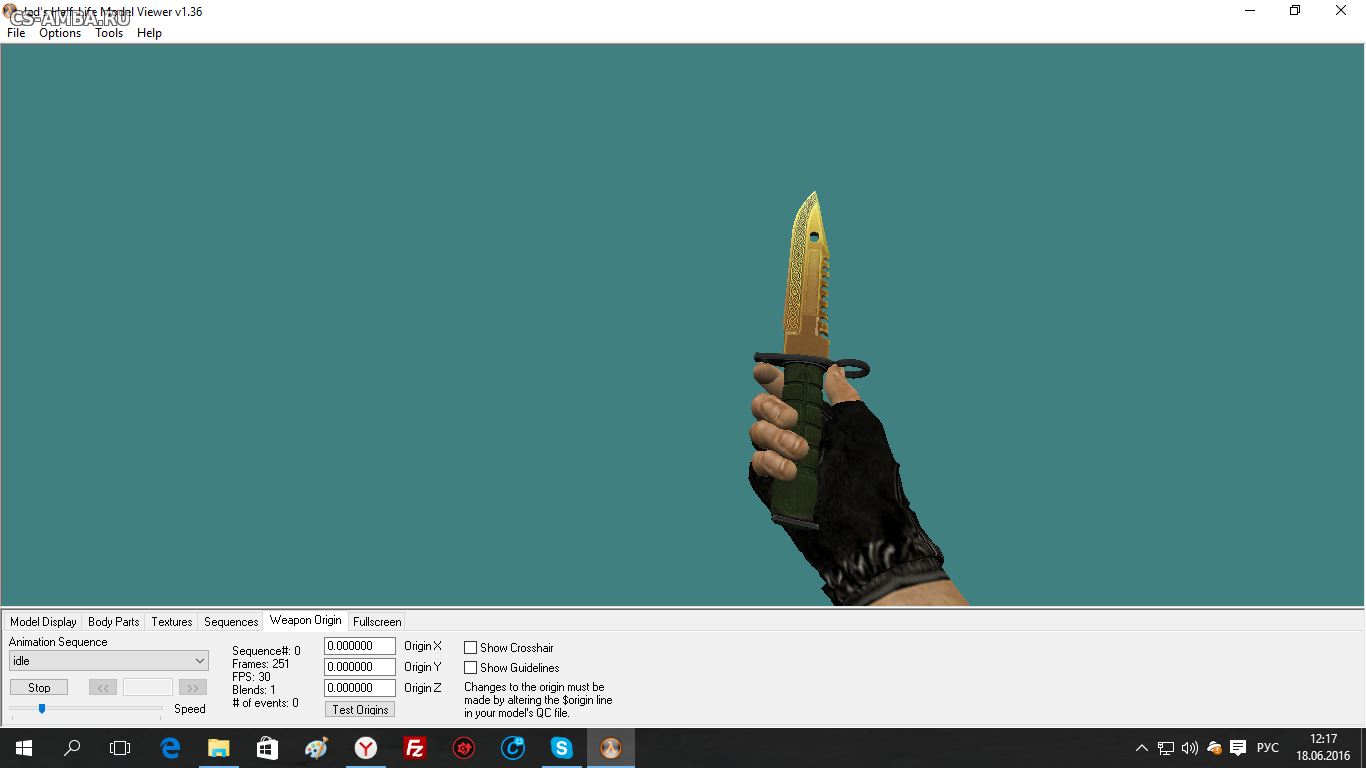Expand the Animation Sequence dropdown showing idle
The image size is (1366, 768).
(109, 661)
